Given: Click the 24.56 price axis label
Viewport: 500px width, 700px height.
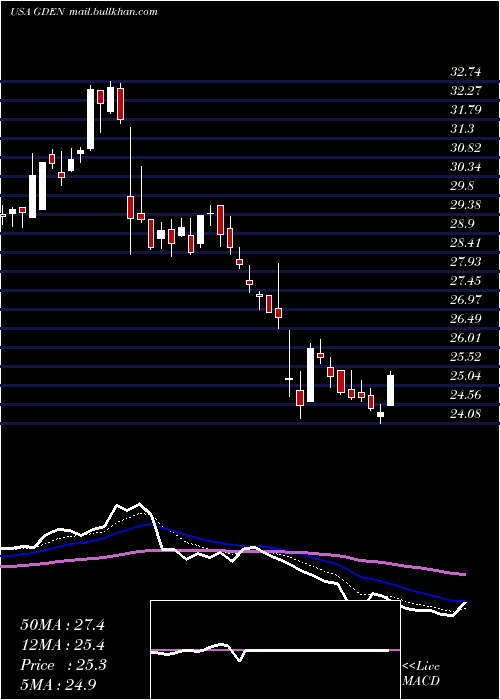Looking at the screenshot, I should (466, 395).
